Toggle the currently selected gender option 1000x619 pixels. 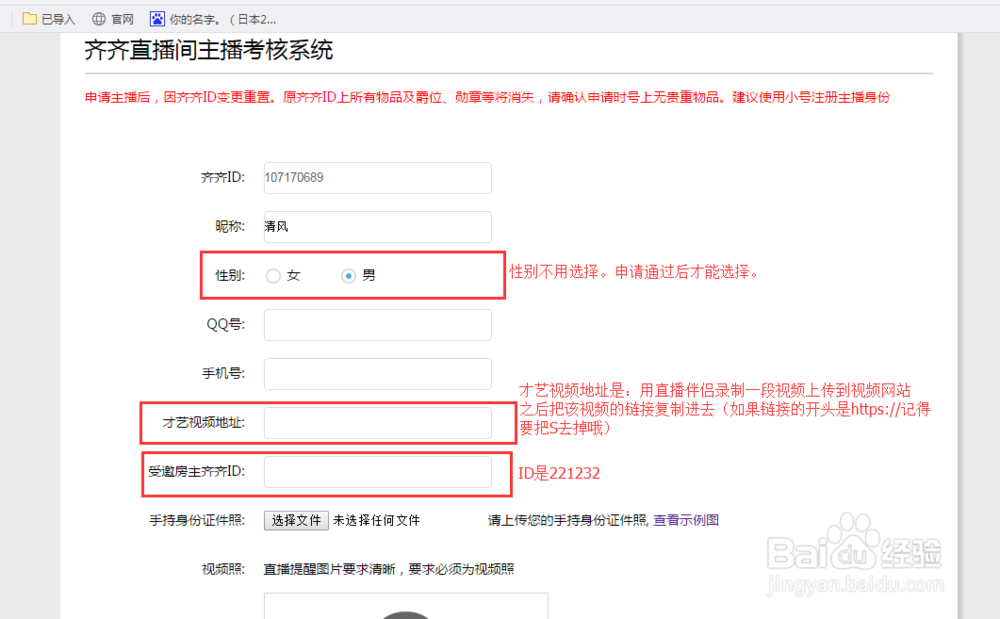(347, 275)
